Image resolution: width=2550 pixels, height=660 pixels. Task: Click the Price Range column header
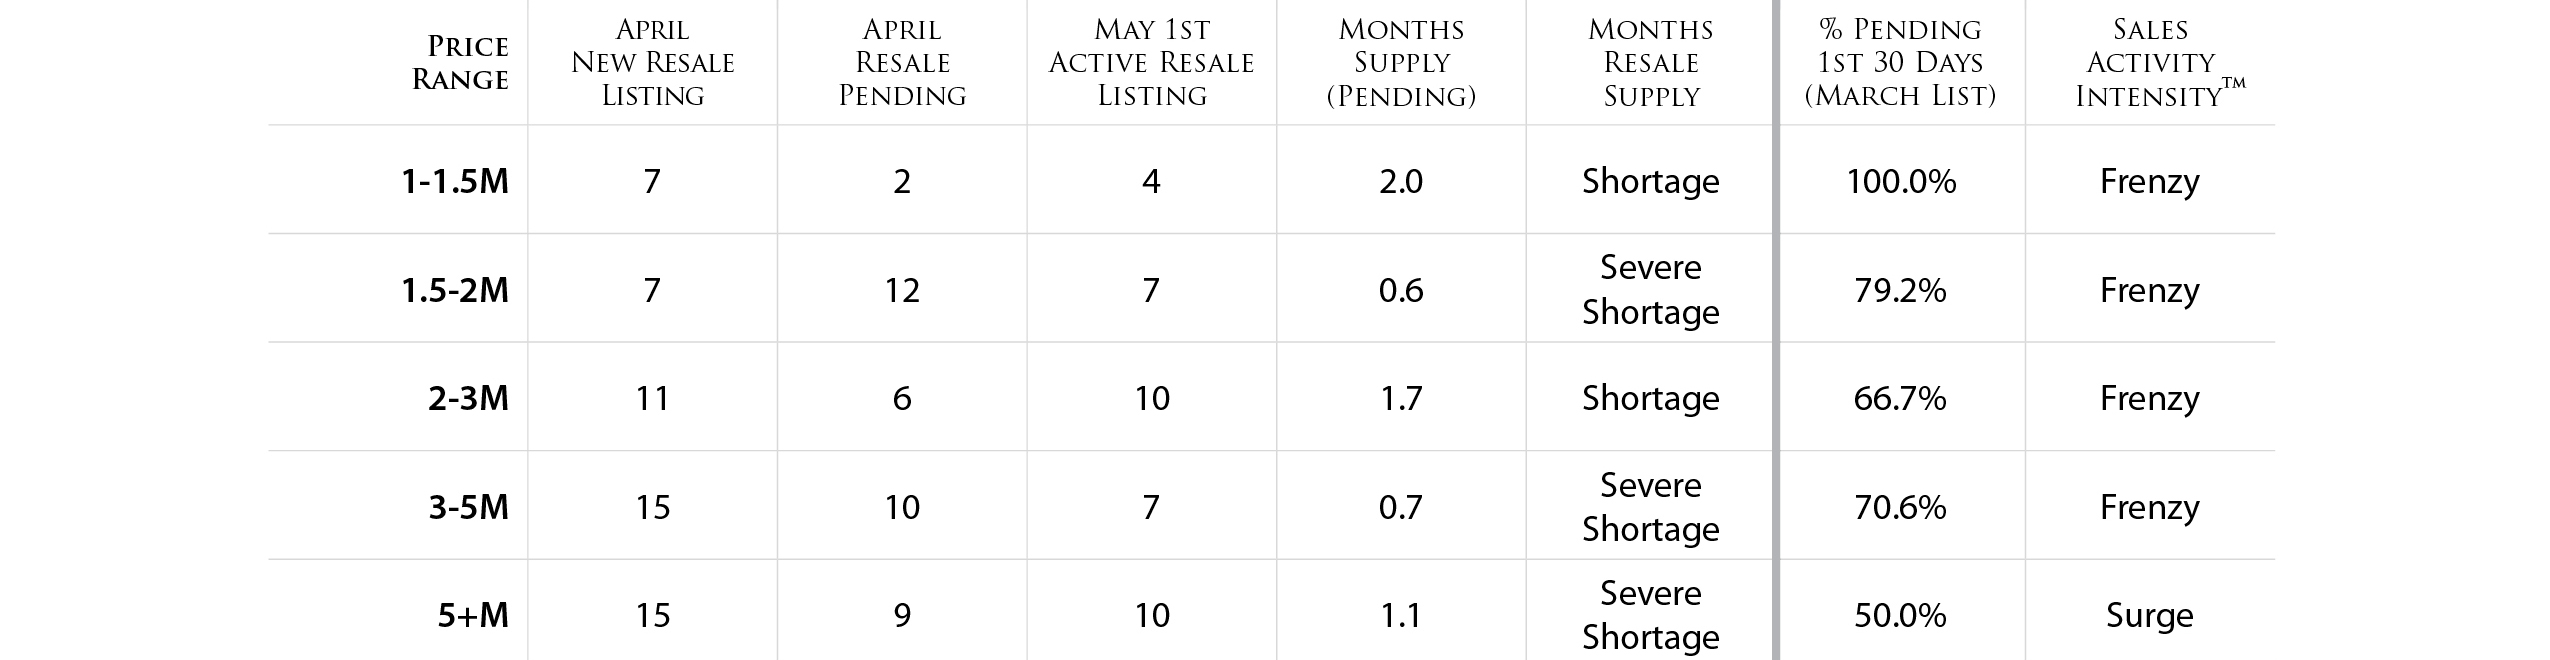(x=460, y=62)
